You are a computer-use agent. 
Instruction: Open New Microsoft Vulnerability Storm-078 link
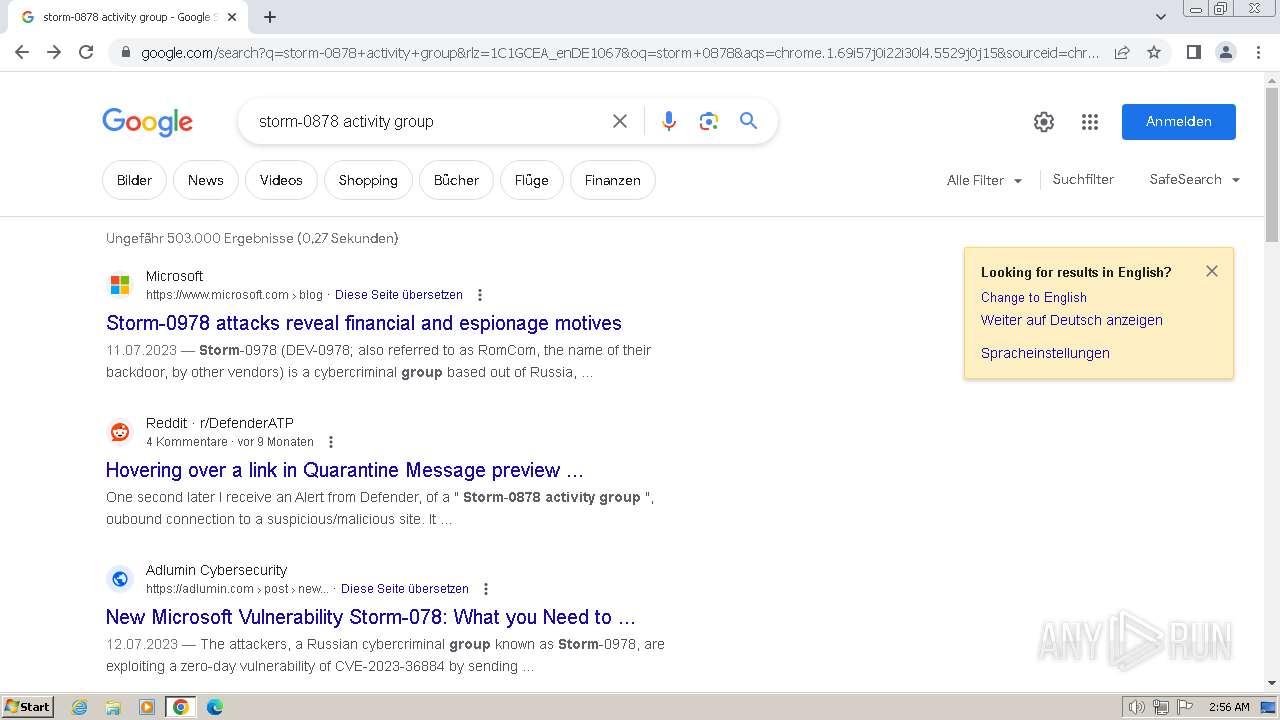point(371,617)
